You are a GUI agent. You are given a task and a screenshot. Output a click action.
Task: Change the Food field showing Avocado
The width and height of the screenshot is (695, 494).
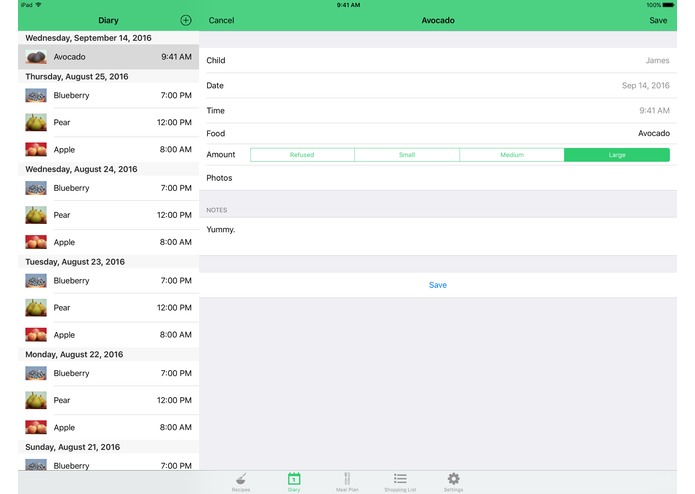[x=438, y=133]
